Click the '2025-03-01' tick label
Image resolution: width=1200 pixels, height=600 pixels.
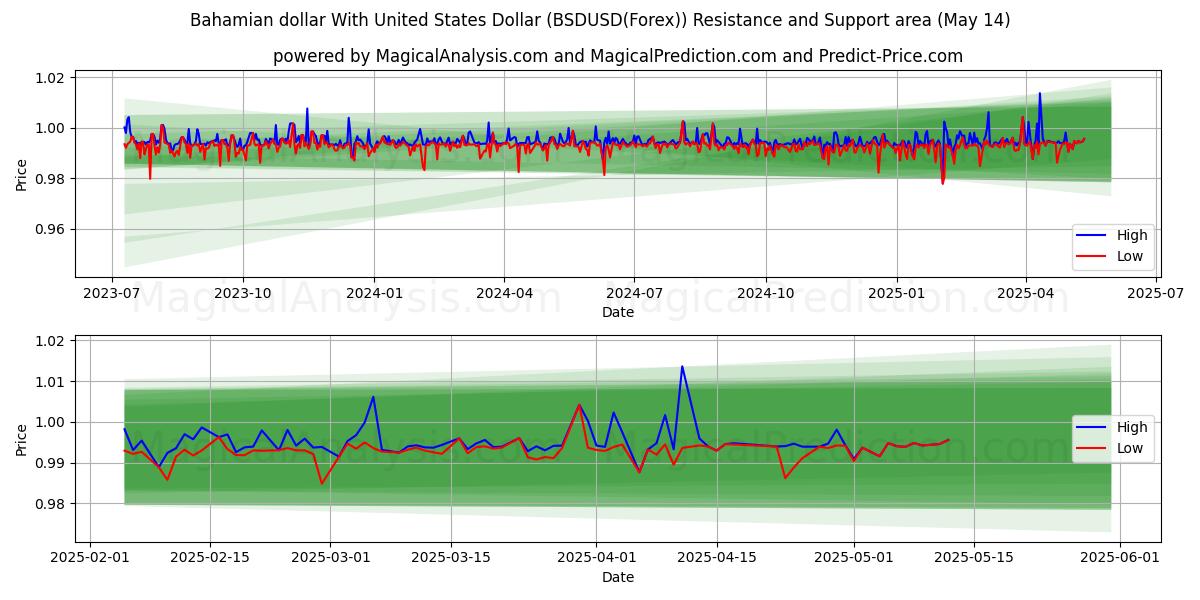coord(330,556)
